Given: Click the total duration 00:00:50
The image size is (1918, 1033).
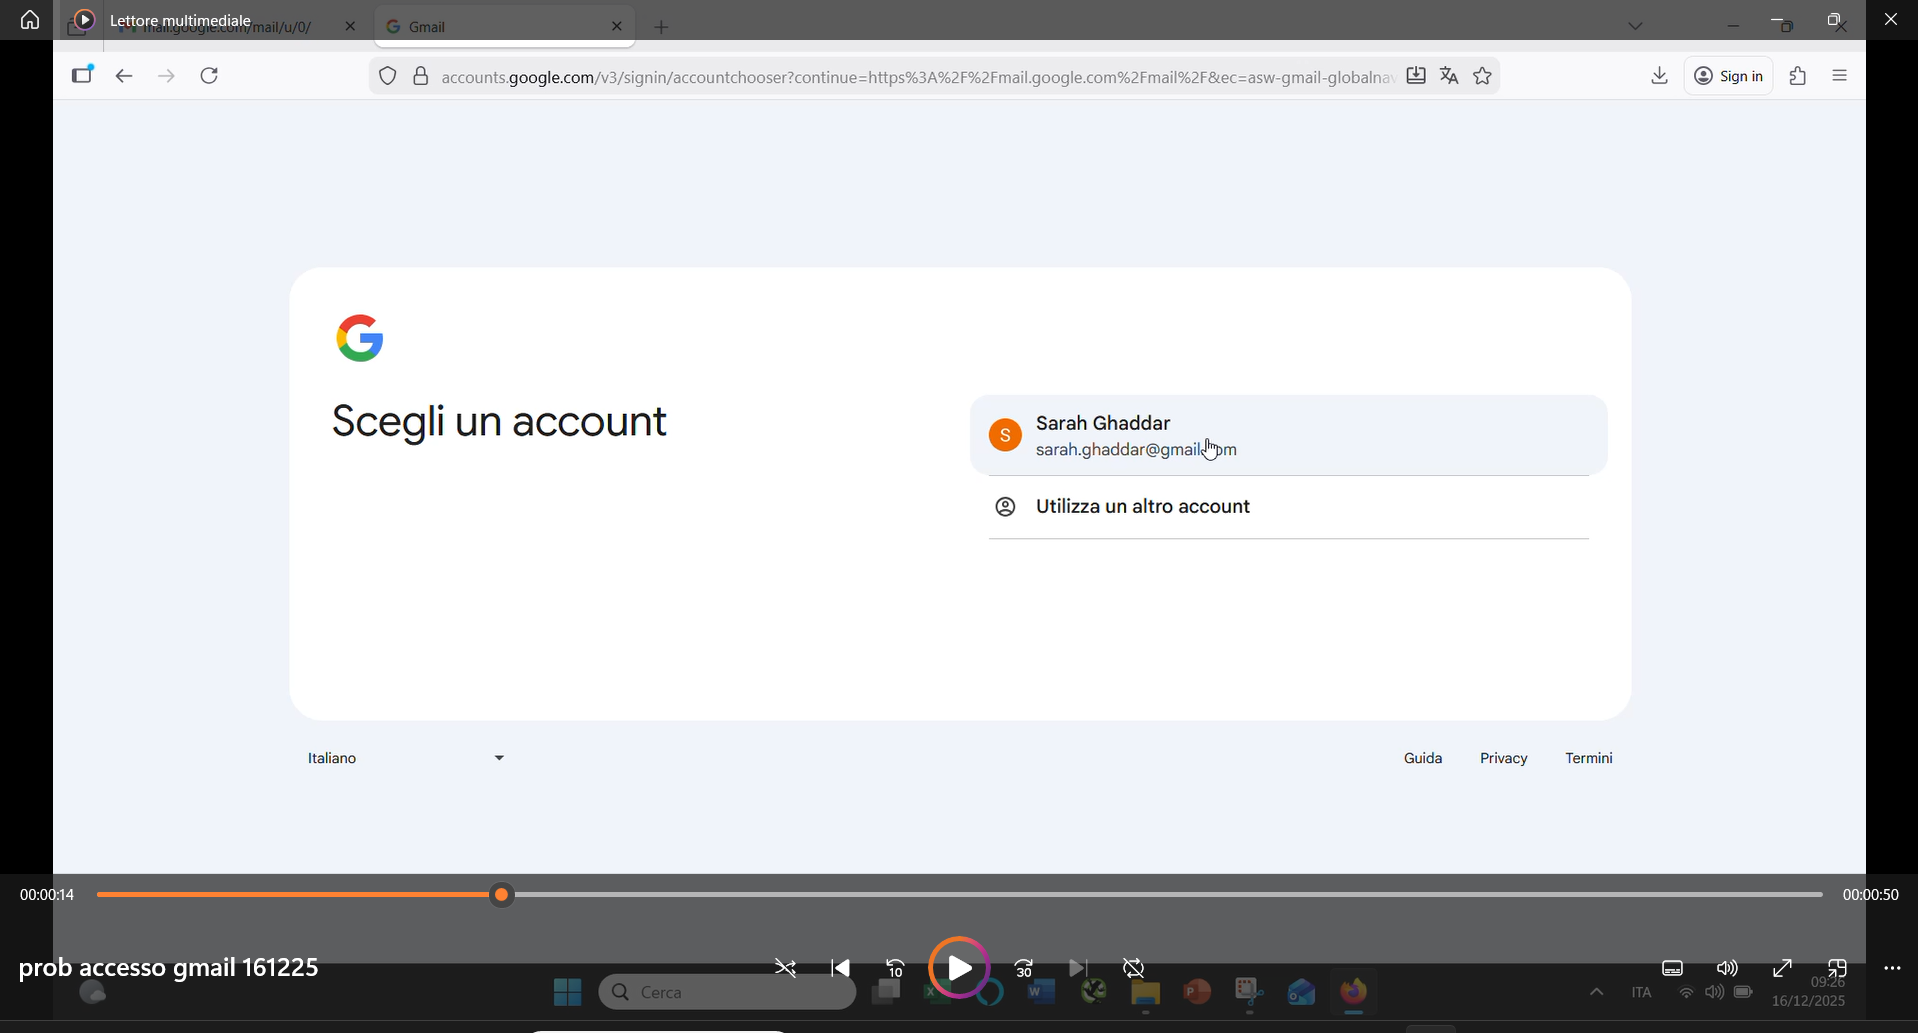Looking at the screenshot, I should [x=1871, y=895].
